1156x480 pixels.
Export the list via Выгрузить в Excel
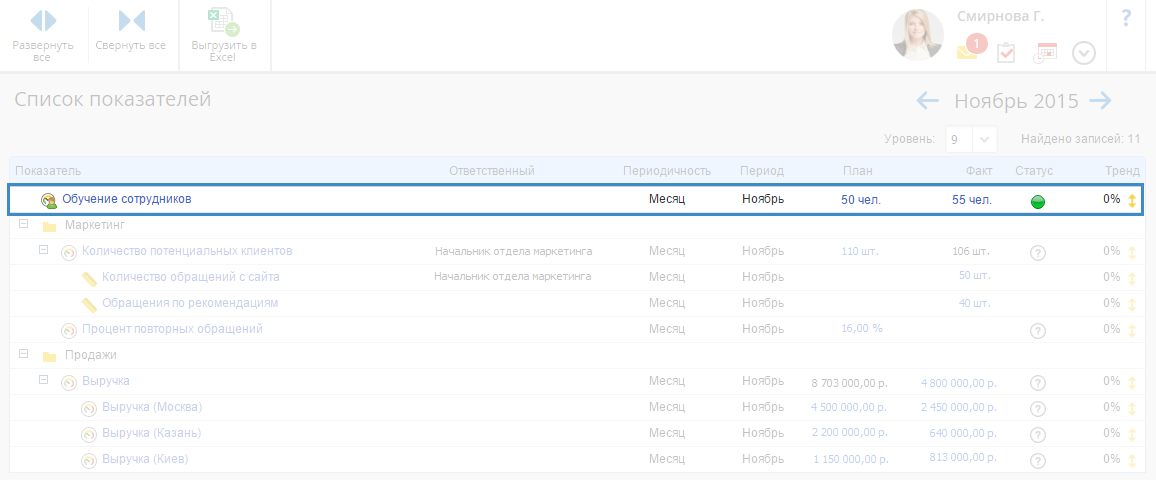(223, 35)
